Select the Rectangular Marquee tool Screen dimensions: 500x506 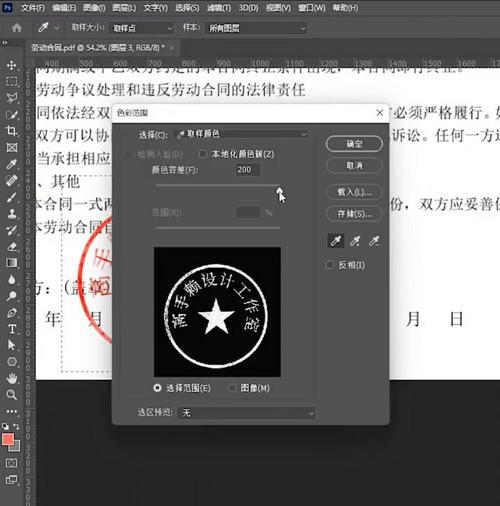(x=12, y=82)
